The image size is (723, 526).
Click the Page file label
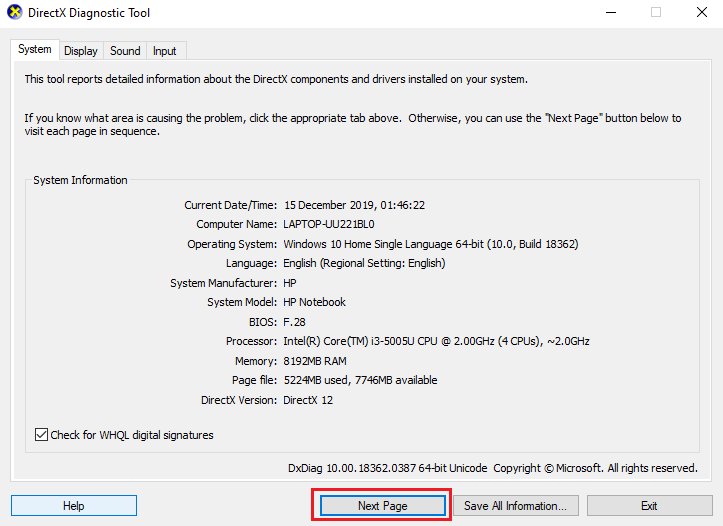pyautogui.click(x=254, y=380)
